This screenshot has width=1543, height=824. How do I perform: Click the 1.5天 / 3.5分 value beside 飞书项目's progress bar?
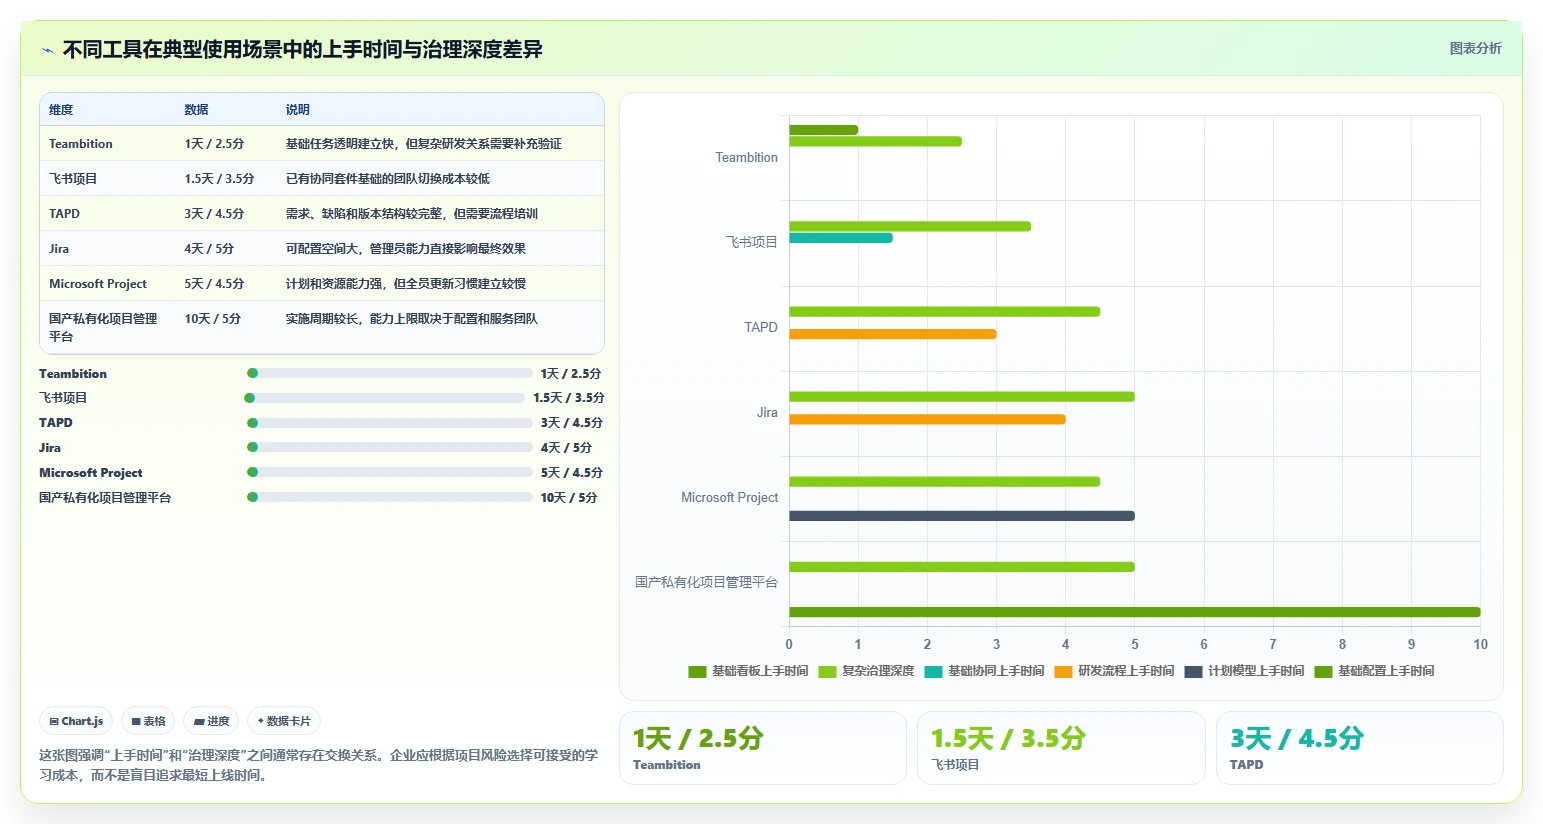pyautogui.click(x=568, y=398)
